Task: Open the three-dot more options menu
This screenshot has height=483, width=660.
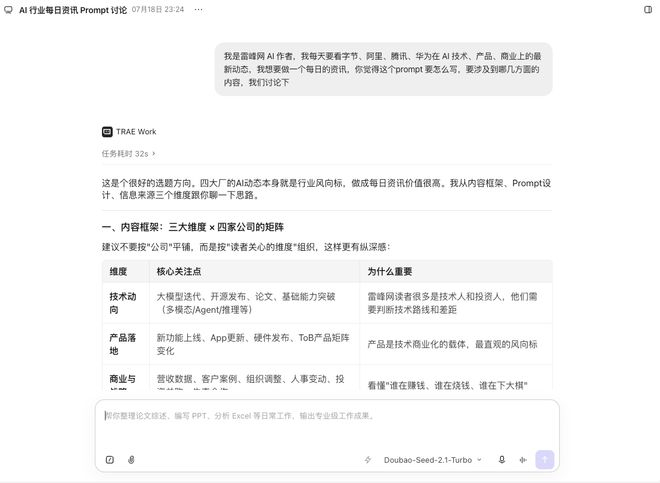Action: click(x=198, y=10)
